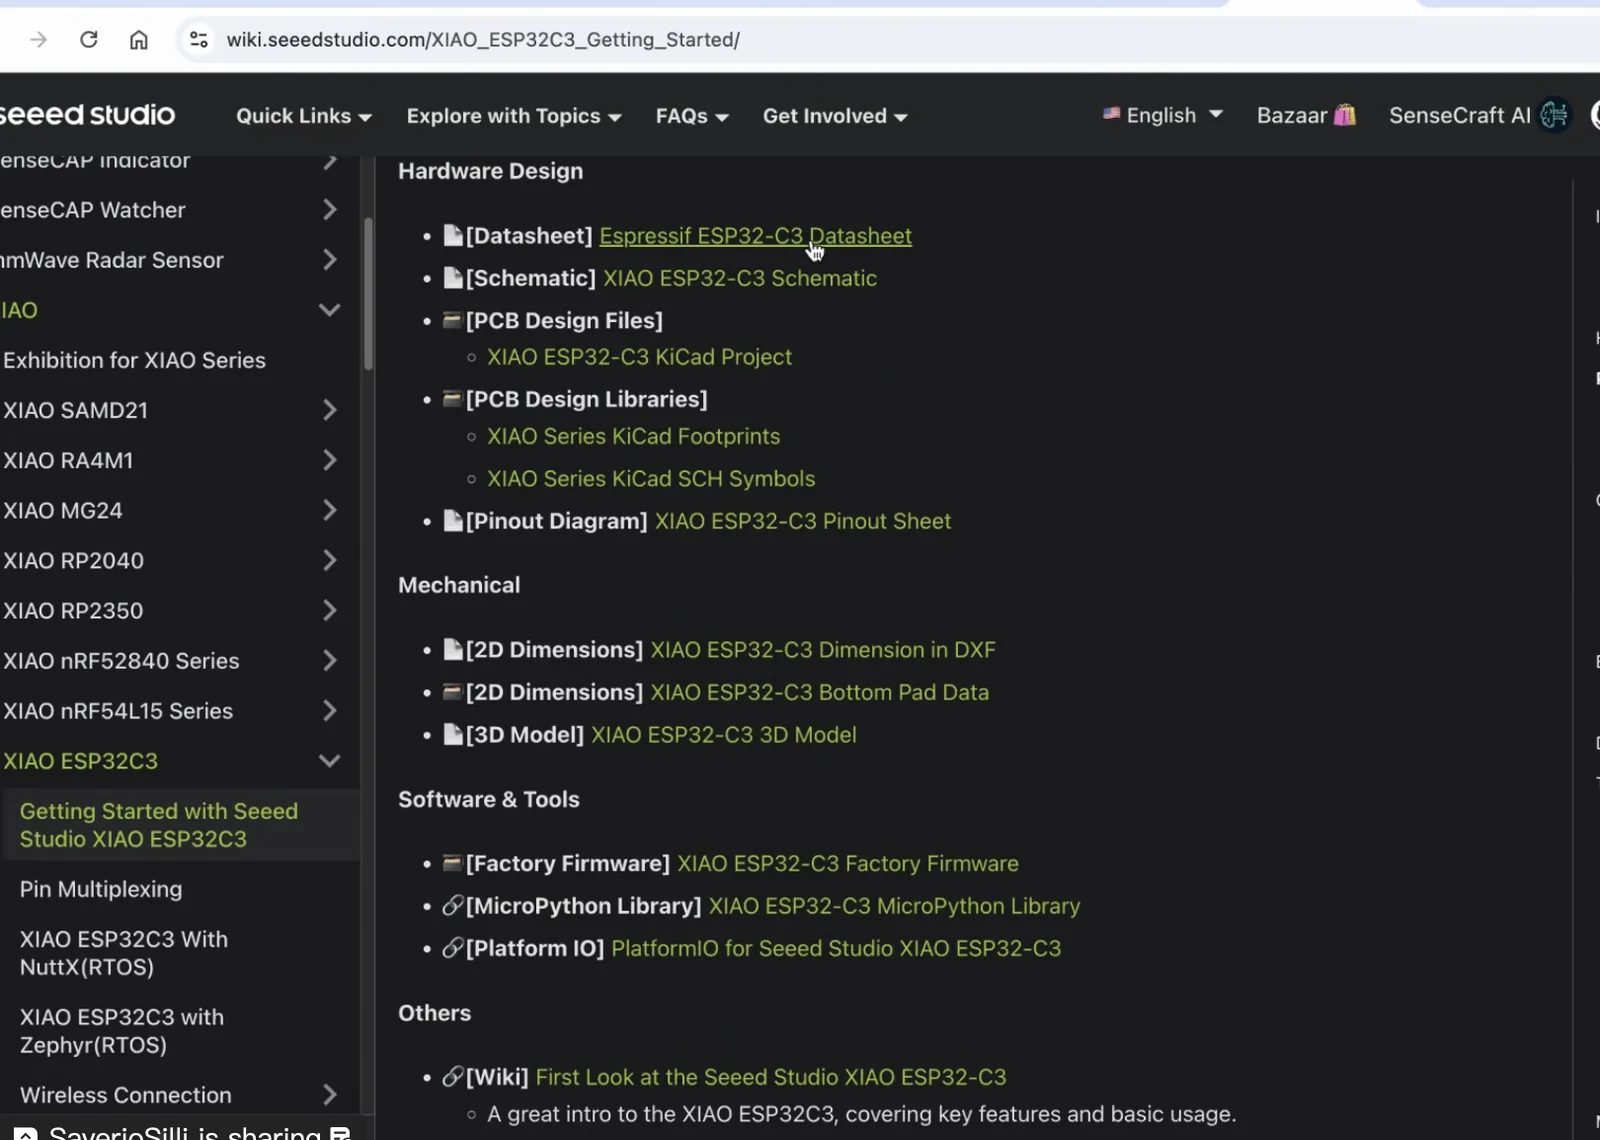Click the box icon beside Bottom Pad Data row

pos(453,691)
